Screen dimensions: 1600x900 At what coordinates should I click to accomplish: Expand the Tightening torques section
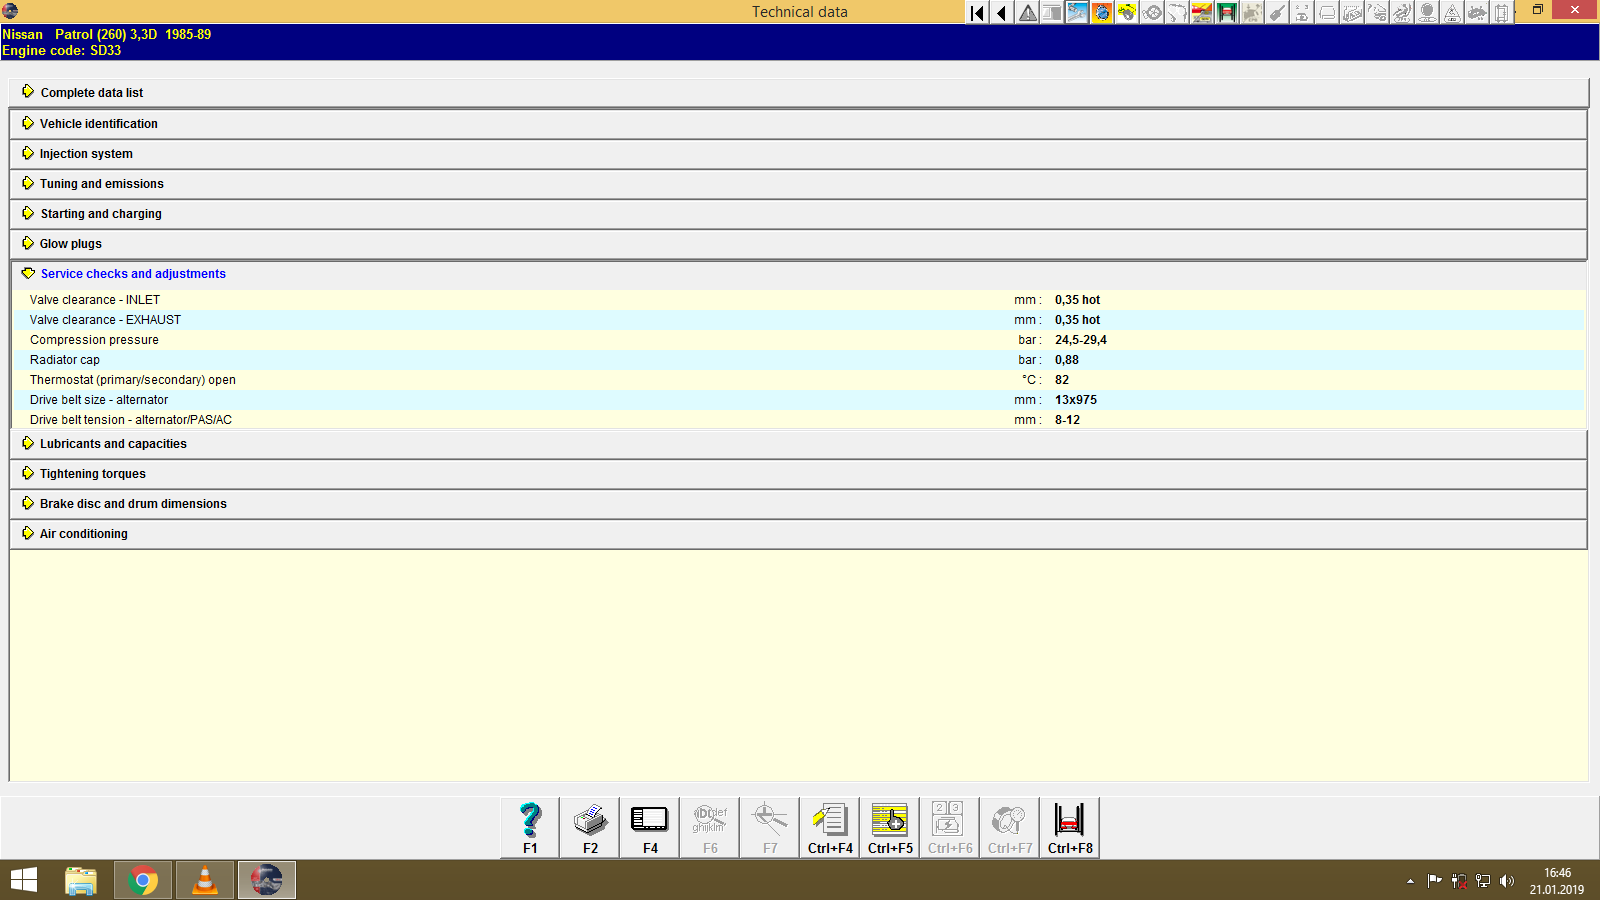click(x=91, y=473)
